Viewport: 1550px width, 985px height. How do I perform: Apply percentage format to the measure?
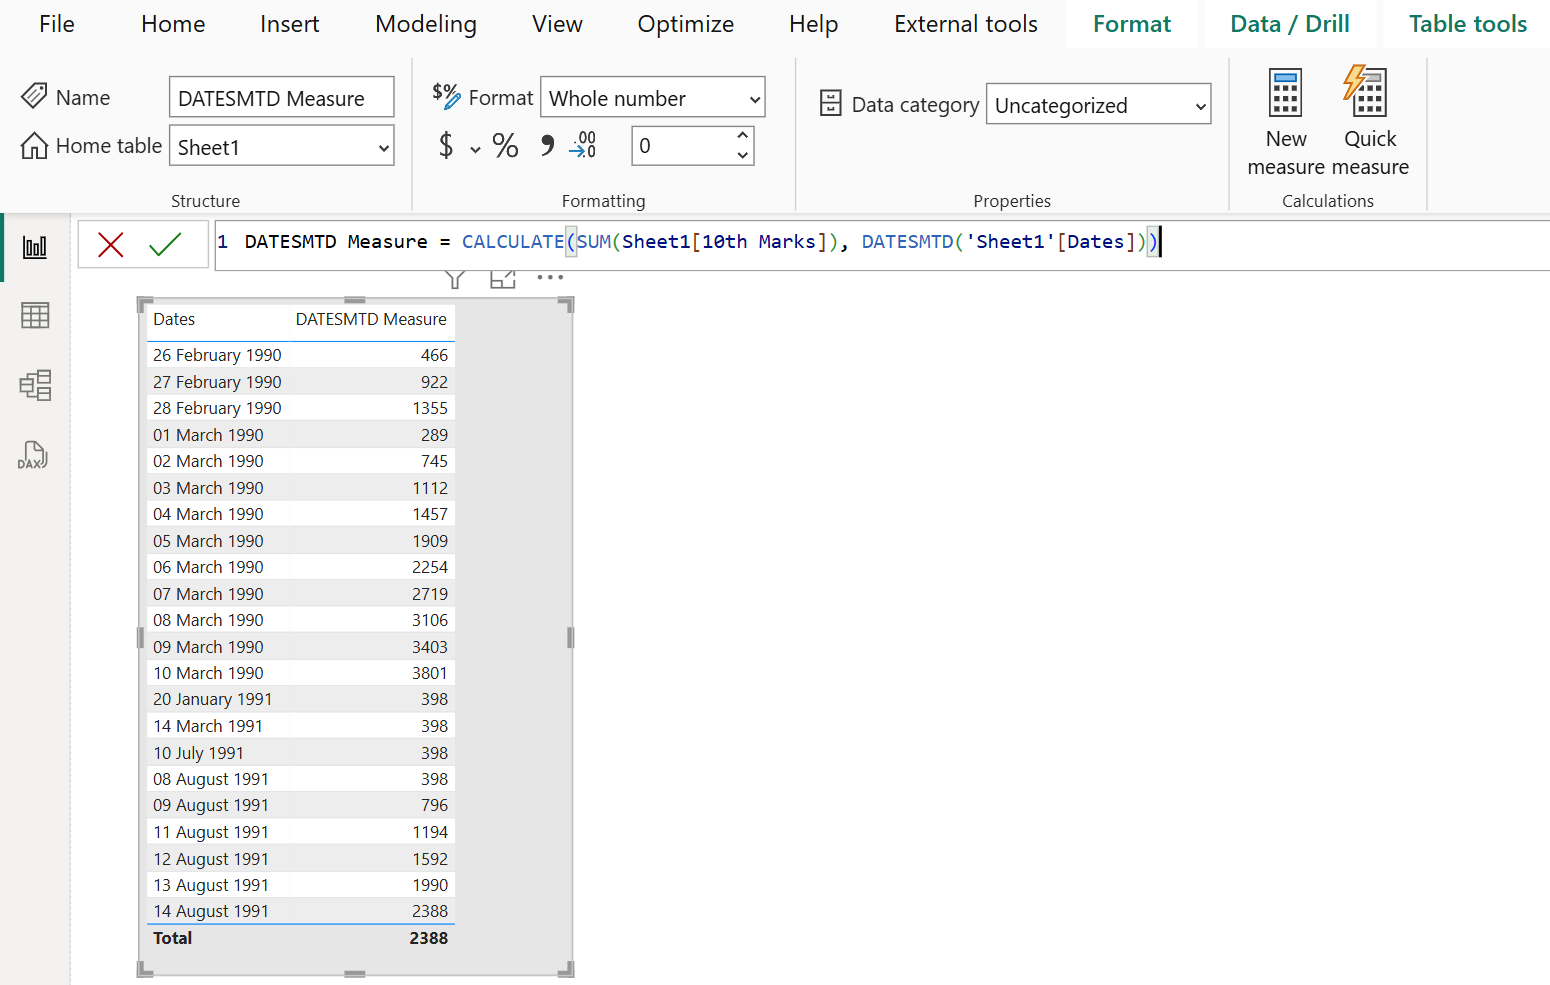coord(505,145)
